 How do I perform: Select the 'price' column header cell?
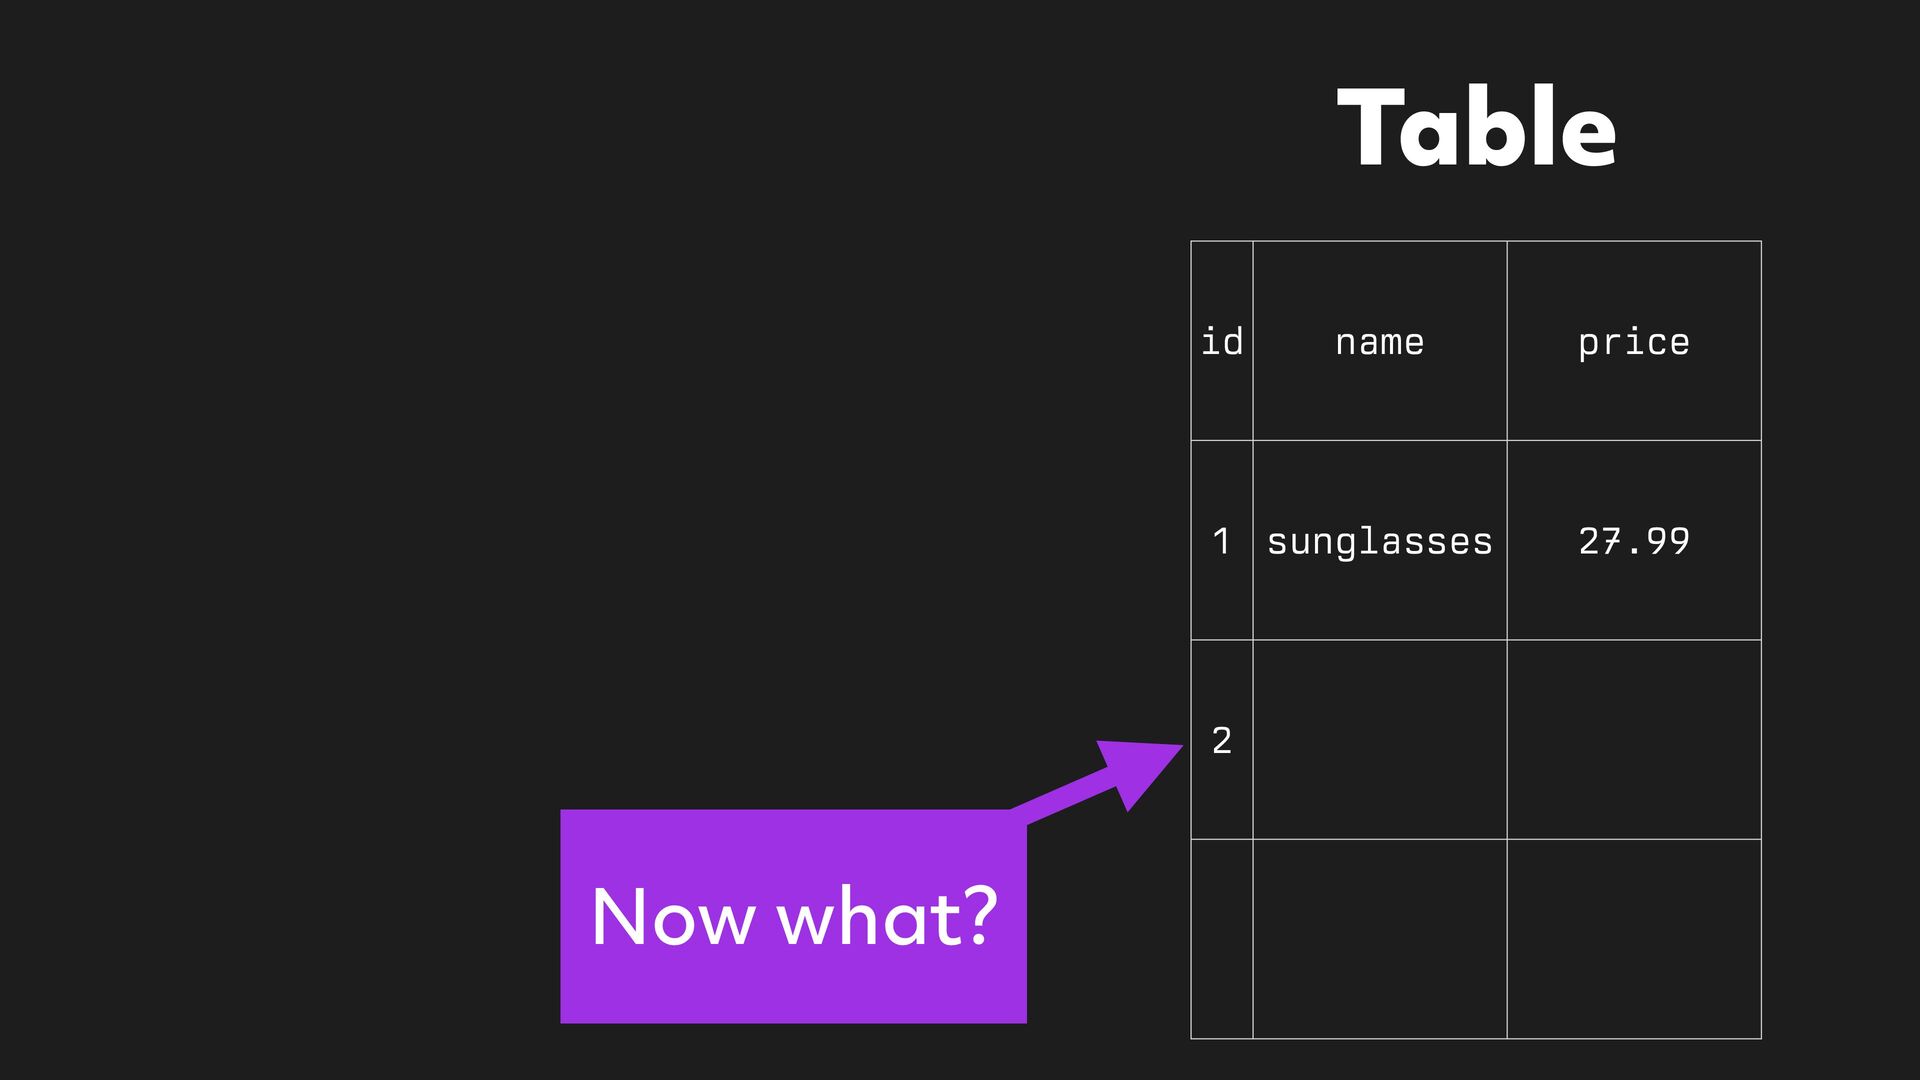(1633, 341)
